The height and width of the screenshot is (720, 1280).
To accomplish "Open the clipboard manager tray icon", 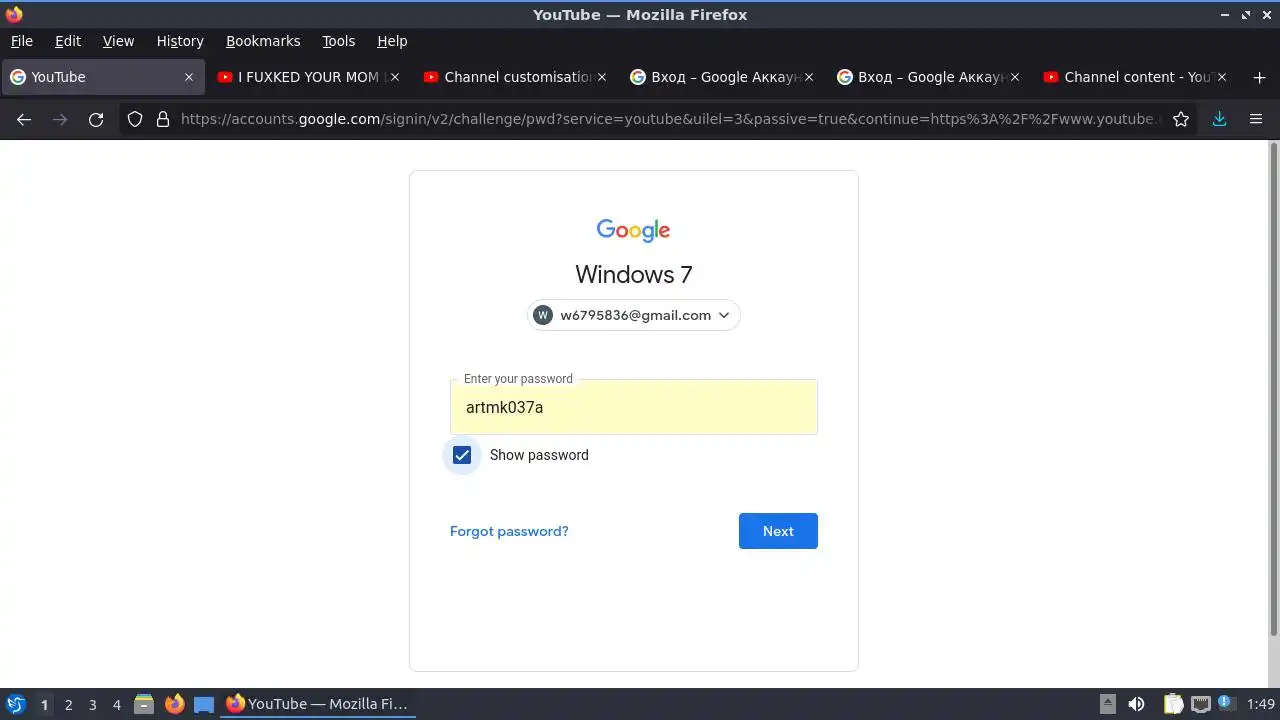I will pyautogui.click(x=1173, y=704).
